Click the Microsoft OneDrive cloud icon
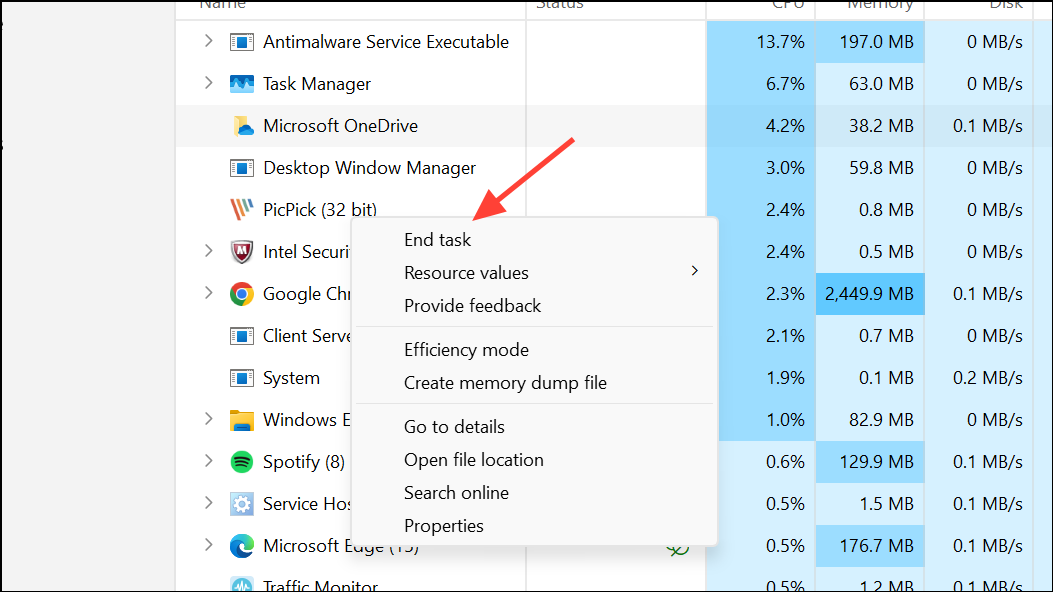 tap(242, 126)
